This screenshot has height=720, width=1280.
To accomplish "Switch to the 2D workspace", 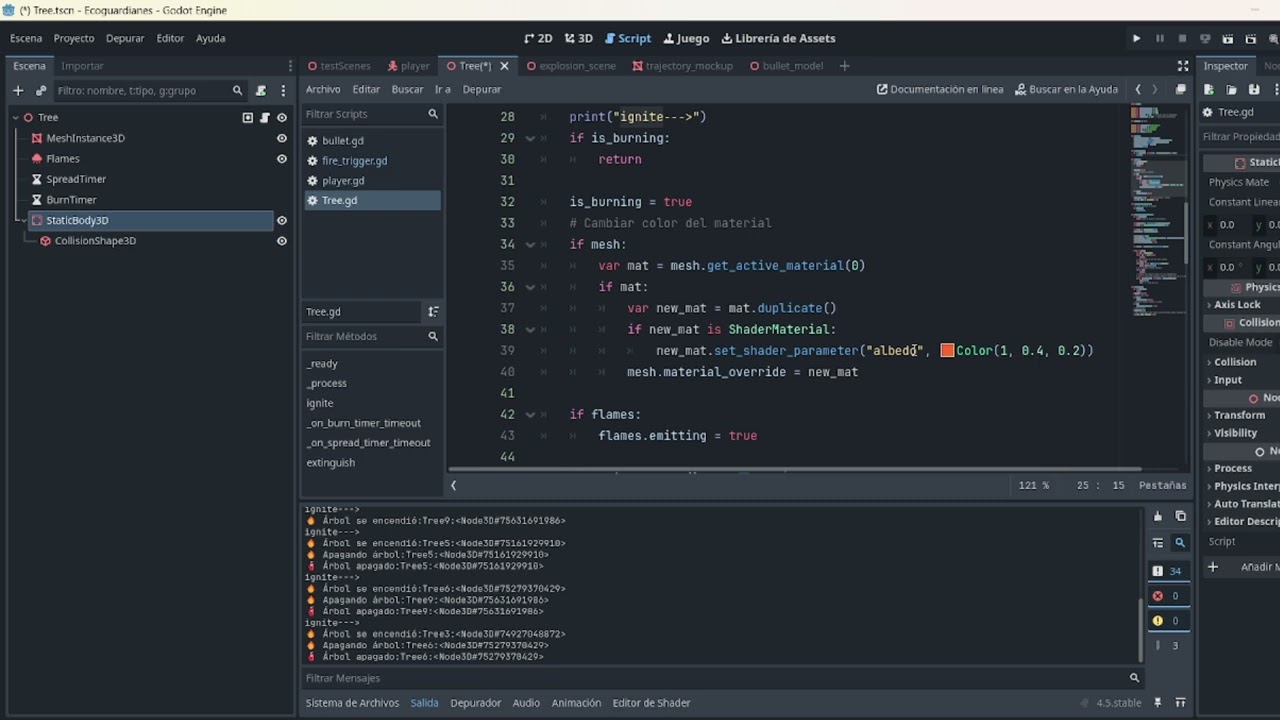I will [x=538, y=38].
